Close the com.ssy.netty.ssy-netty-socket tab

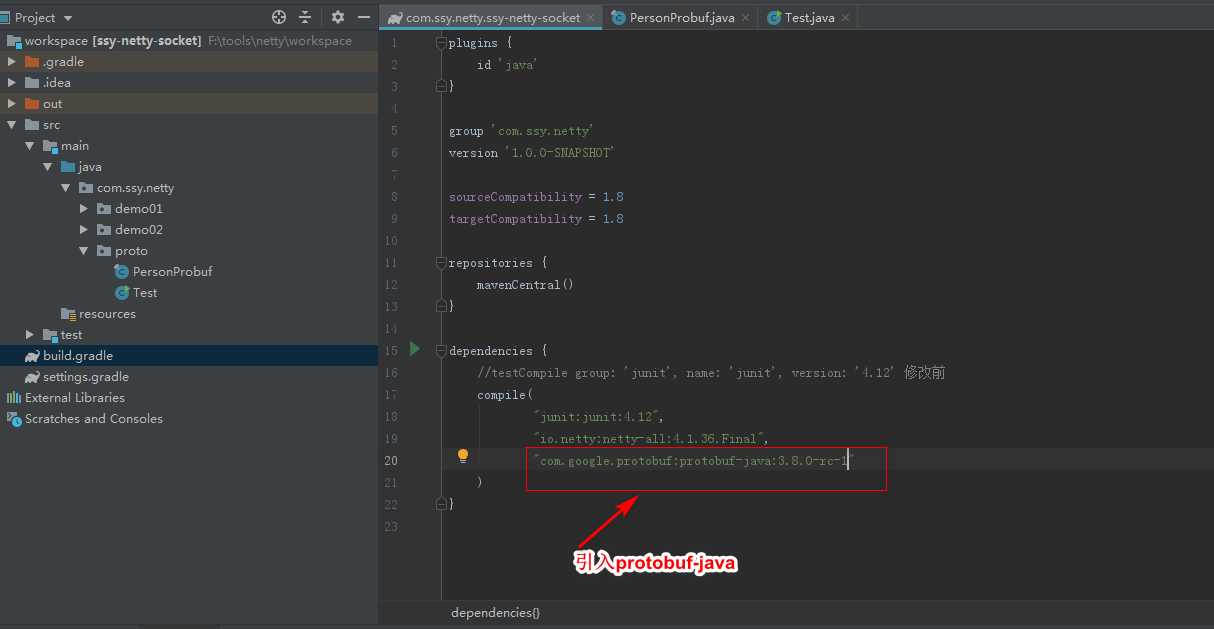pos(590,18)
